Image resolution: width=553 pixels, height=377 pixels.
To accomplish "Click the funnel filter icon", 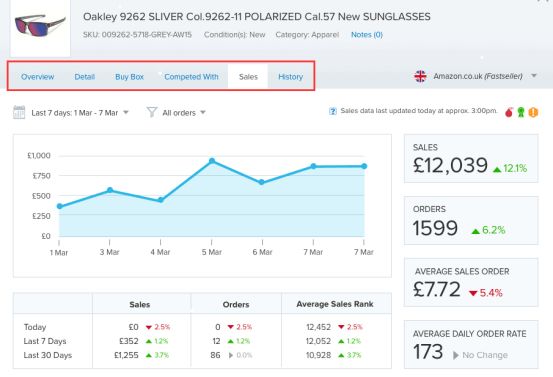I will [x=152, y=112].
